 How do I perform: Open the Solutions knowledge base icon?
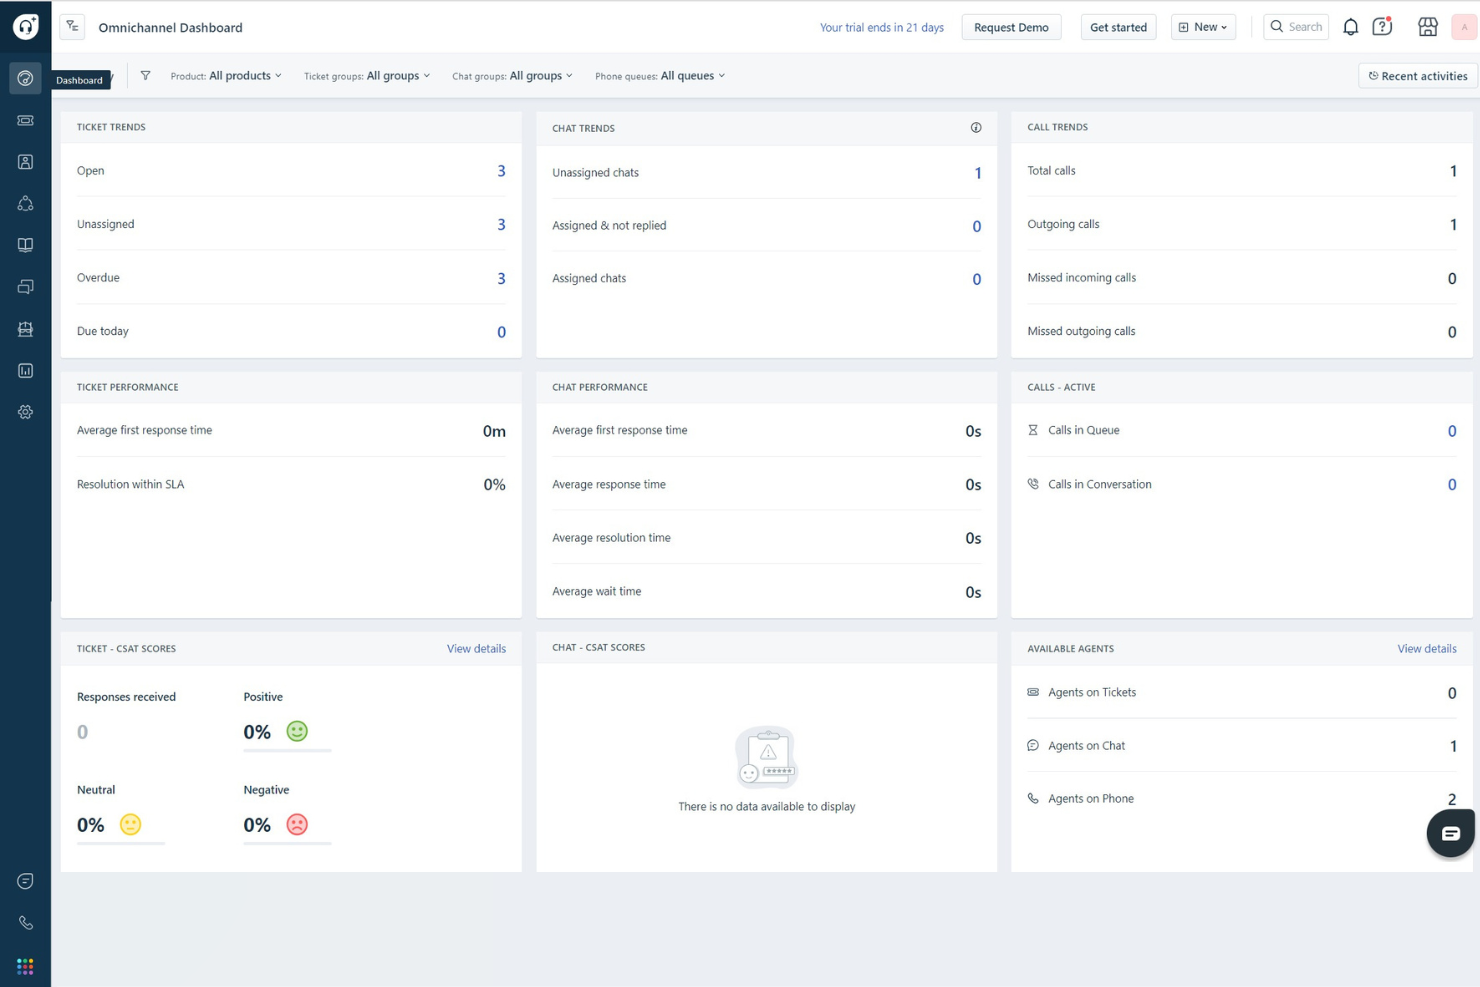(25, 245)
